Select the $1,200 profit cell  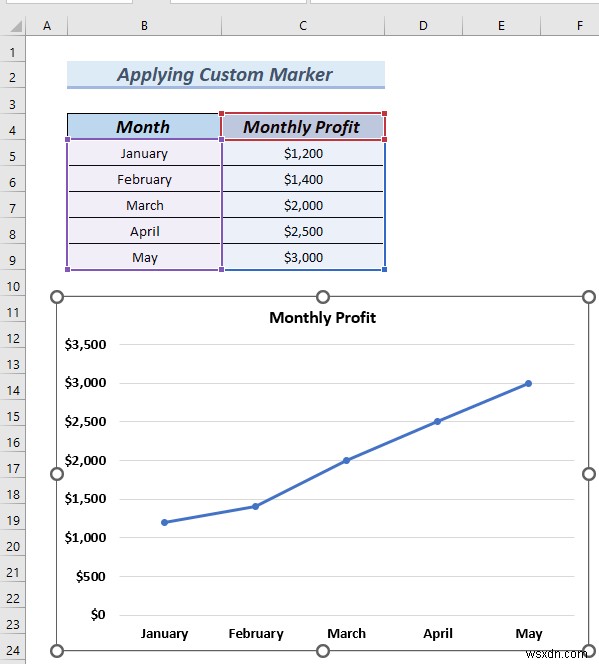click(x=303, y=153)
